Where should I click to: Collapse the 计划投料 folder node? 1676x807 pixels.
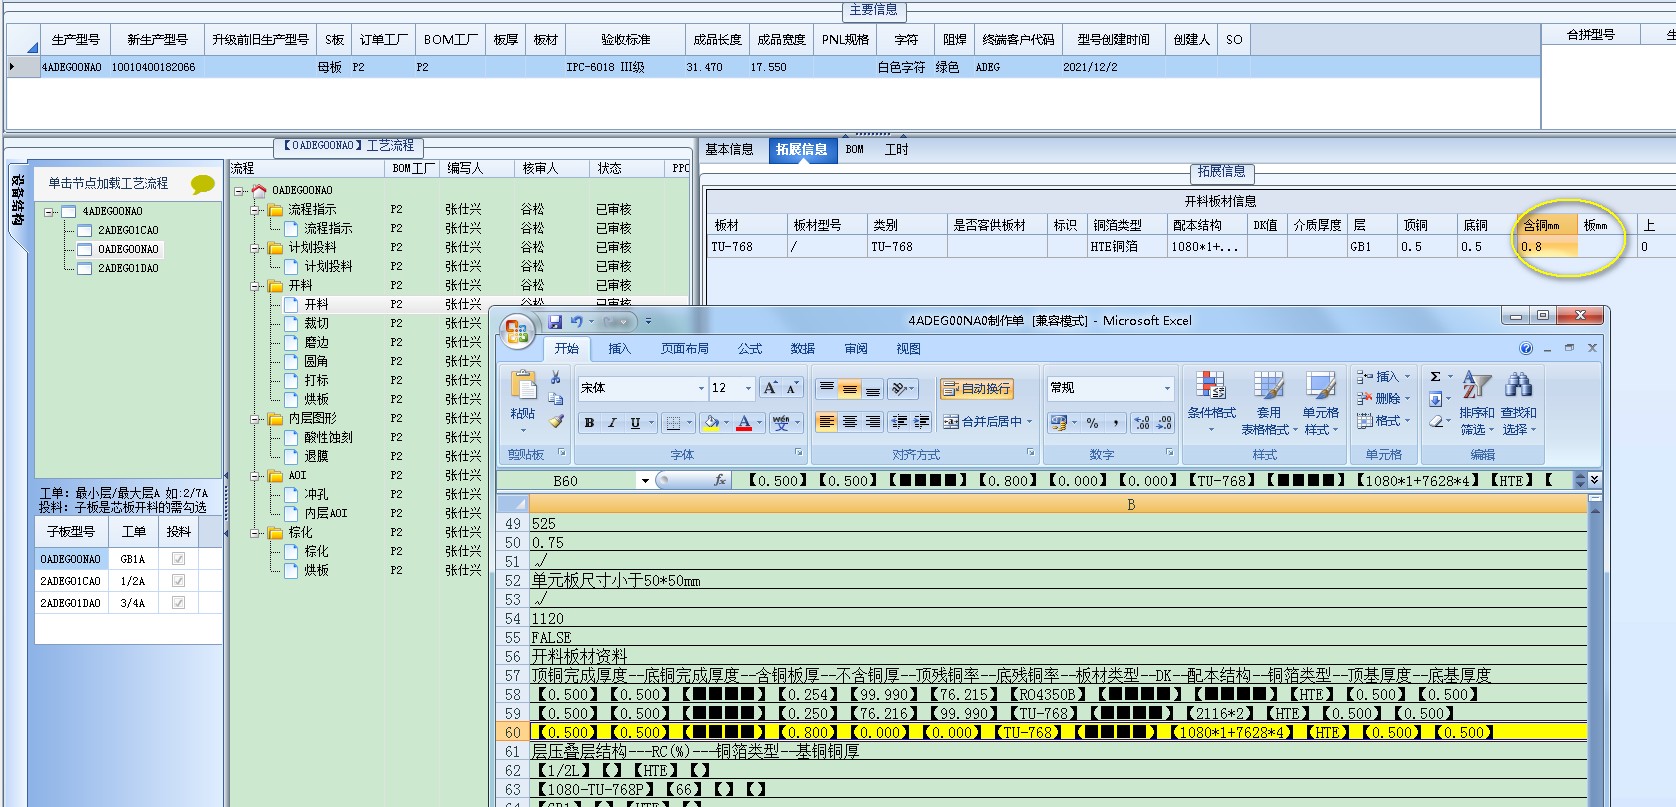pyautogui.click(x=256, y=248)
